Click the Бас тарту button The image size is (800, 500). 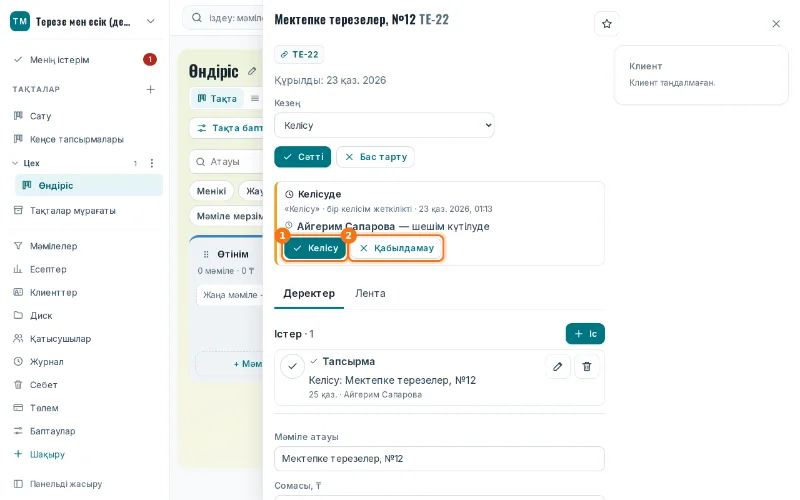pos(376,157)
